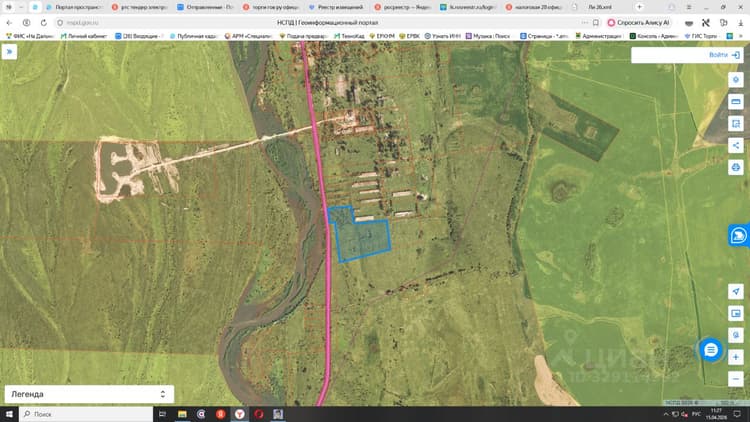Click the taskbar Поиск search box
750x422 pixels.
[x=86, y=414]
